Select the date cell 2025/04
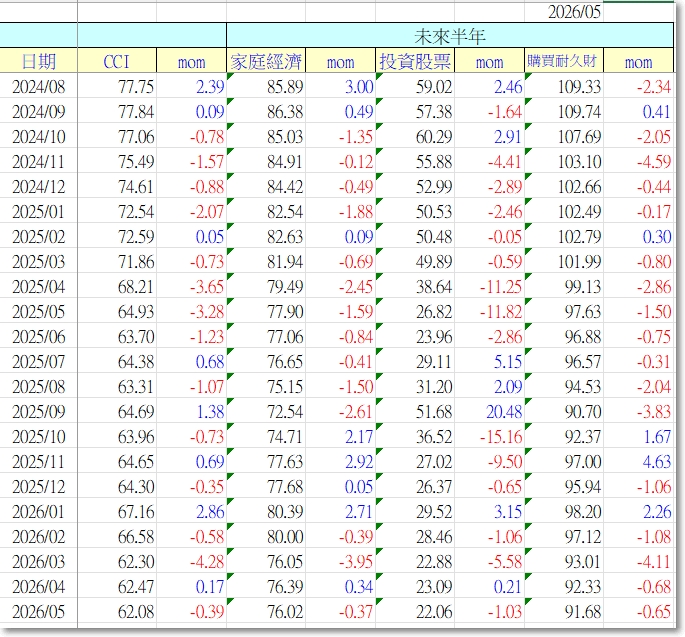The width and height of the screenshot is (685, 637). (38, 286)
